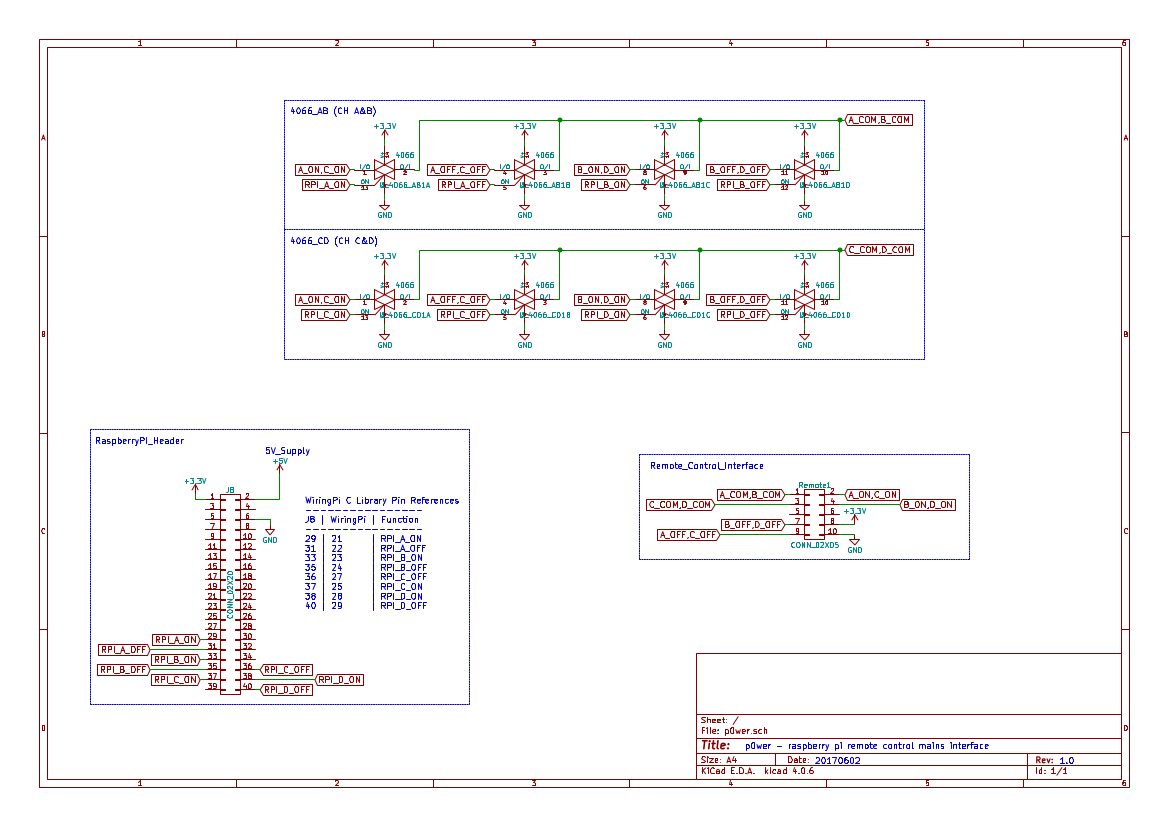
Task: Click the +5V power symbol under 5V_Supply
Action: (280, 465)
